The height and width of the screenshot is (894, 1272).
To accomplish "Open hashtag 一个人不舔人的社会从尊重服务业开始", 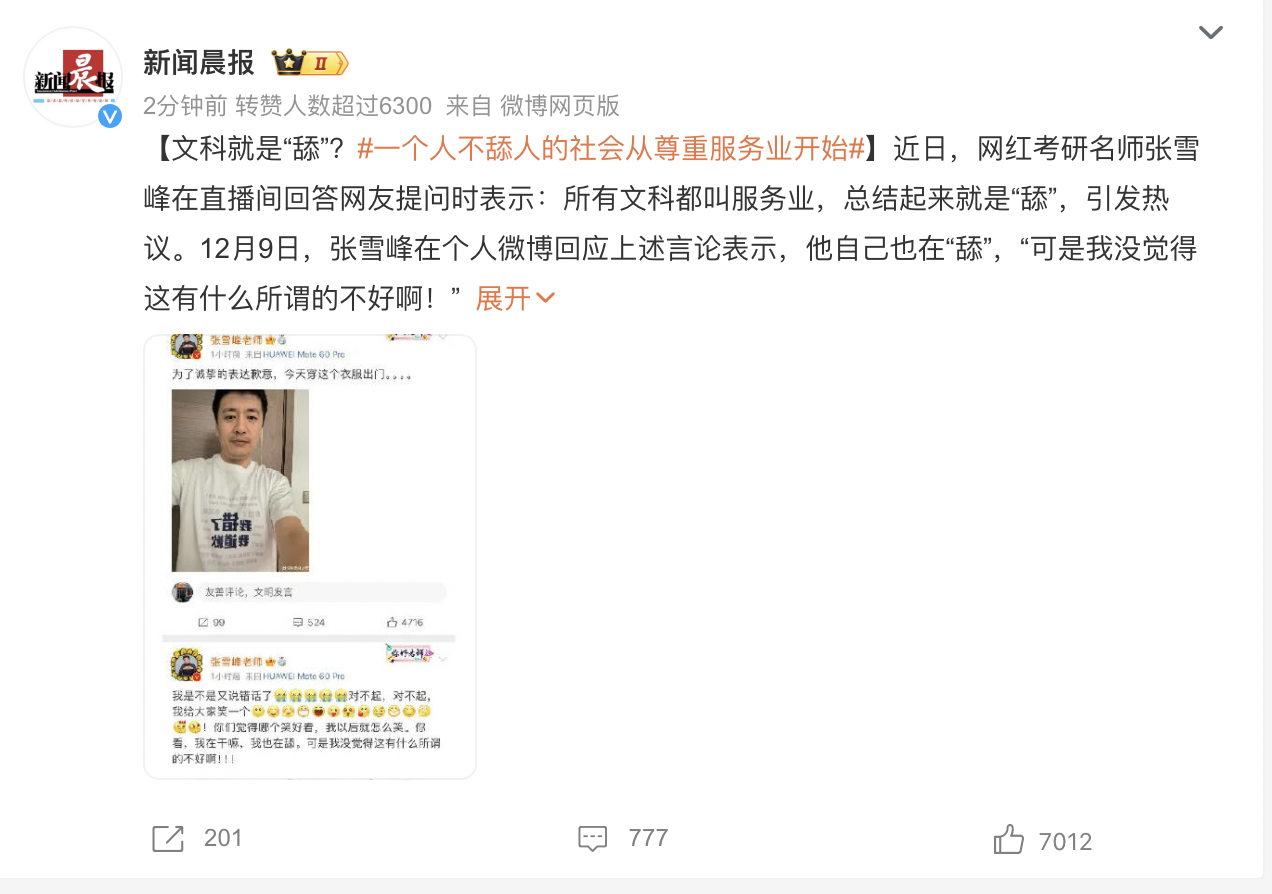I will coord(611,150).
